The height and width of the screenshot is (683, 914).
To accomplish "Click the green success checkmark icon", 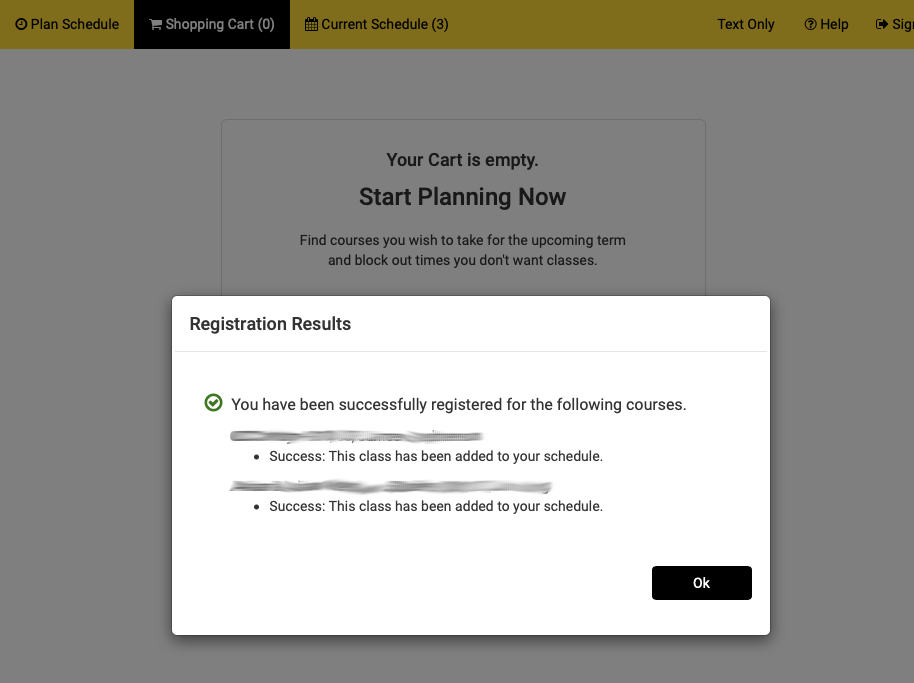I will pyautogui.click(x=213, y=403).
